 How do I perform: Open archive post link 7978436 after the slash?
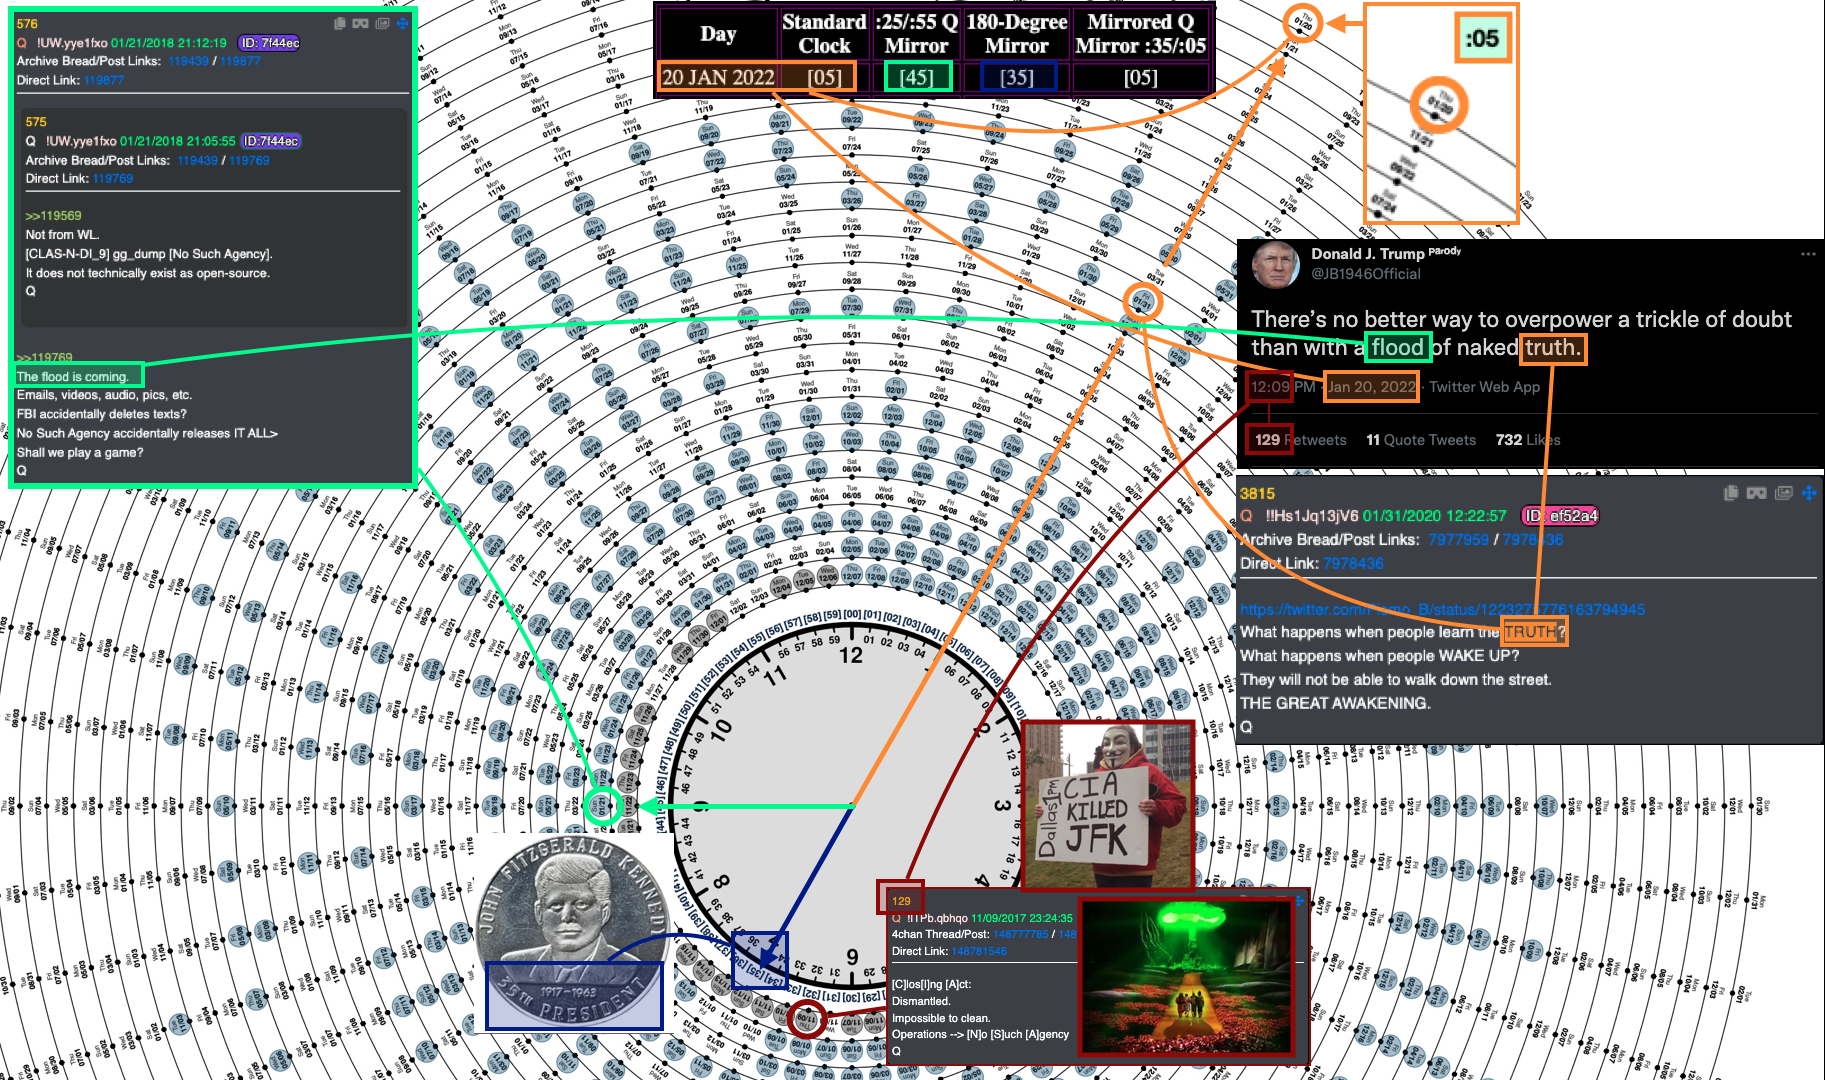point(1532,540)
